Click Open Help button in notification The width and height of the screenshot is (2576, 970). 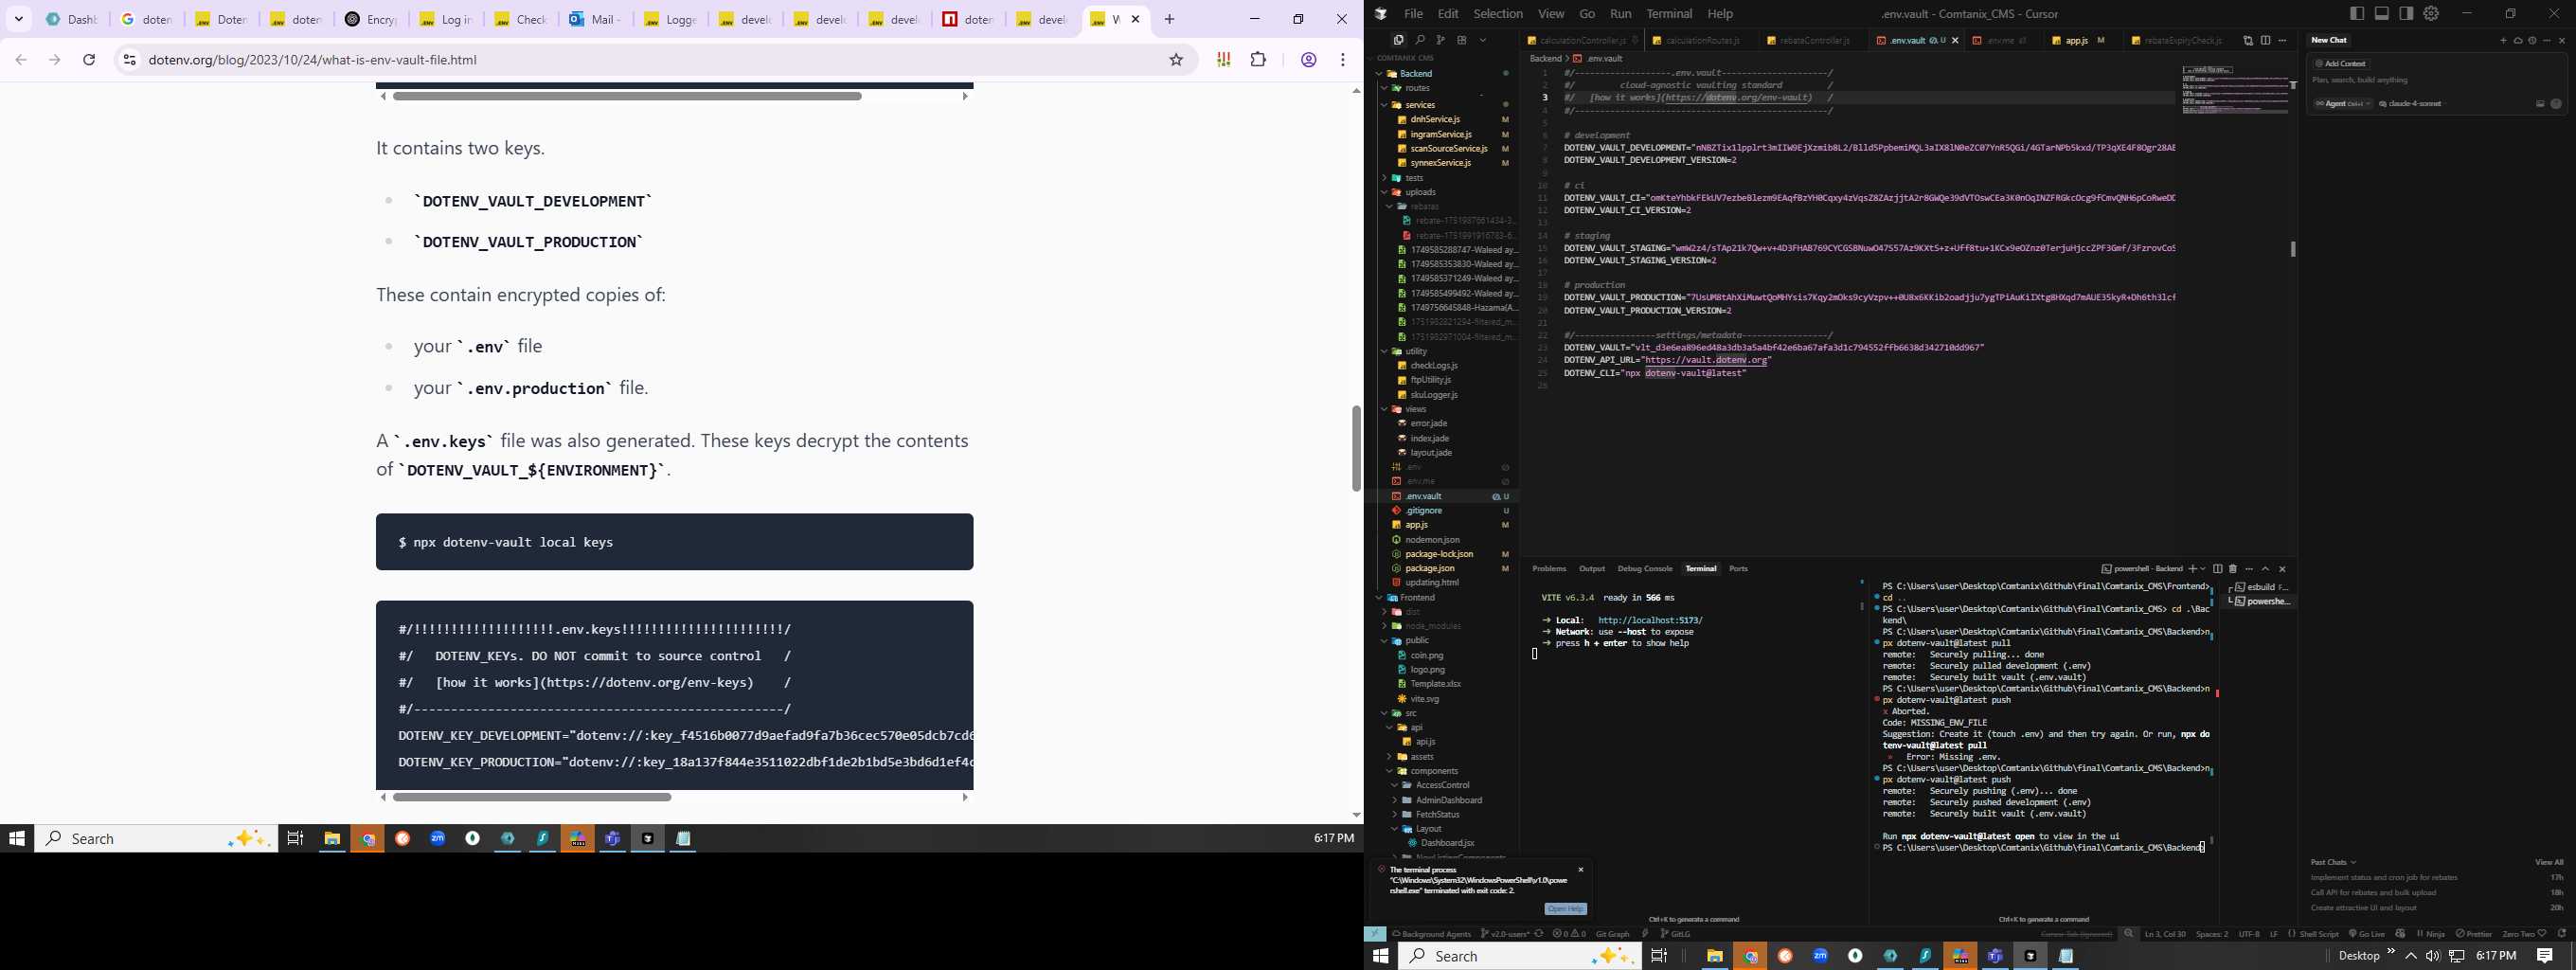click(x=1565, y=909)
